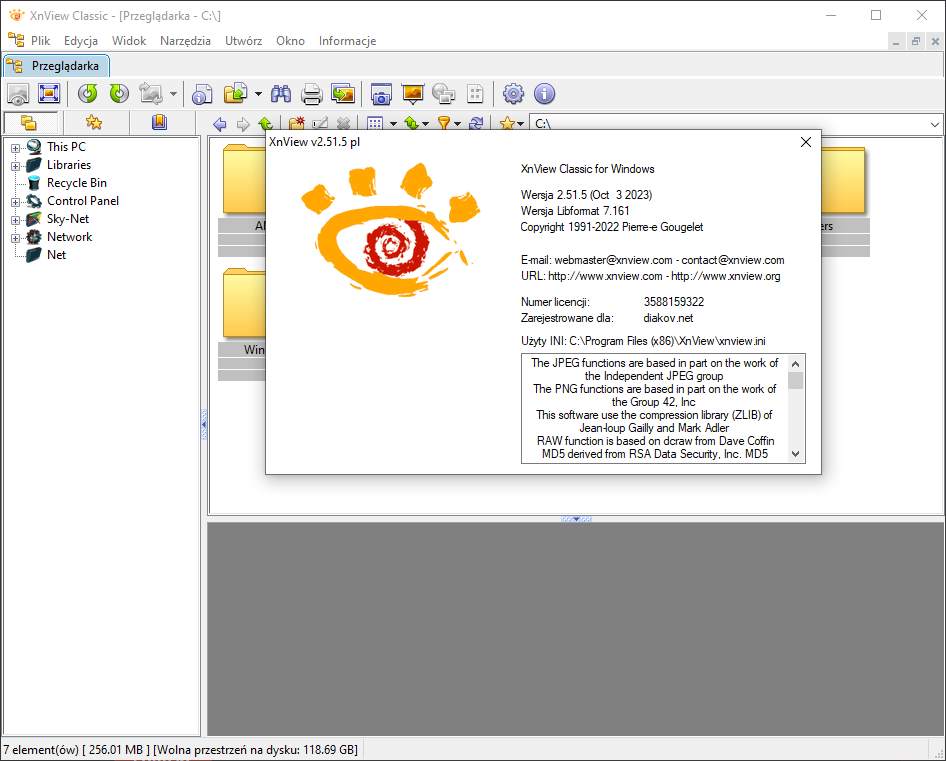Rotate right with the clockwise arrow icon

click(x=119, y=94)
